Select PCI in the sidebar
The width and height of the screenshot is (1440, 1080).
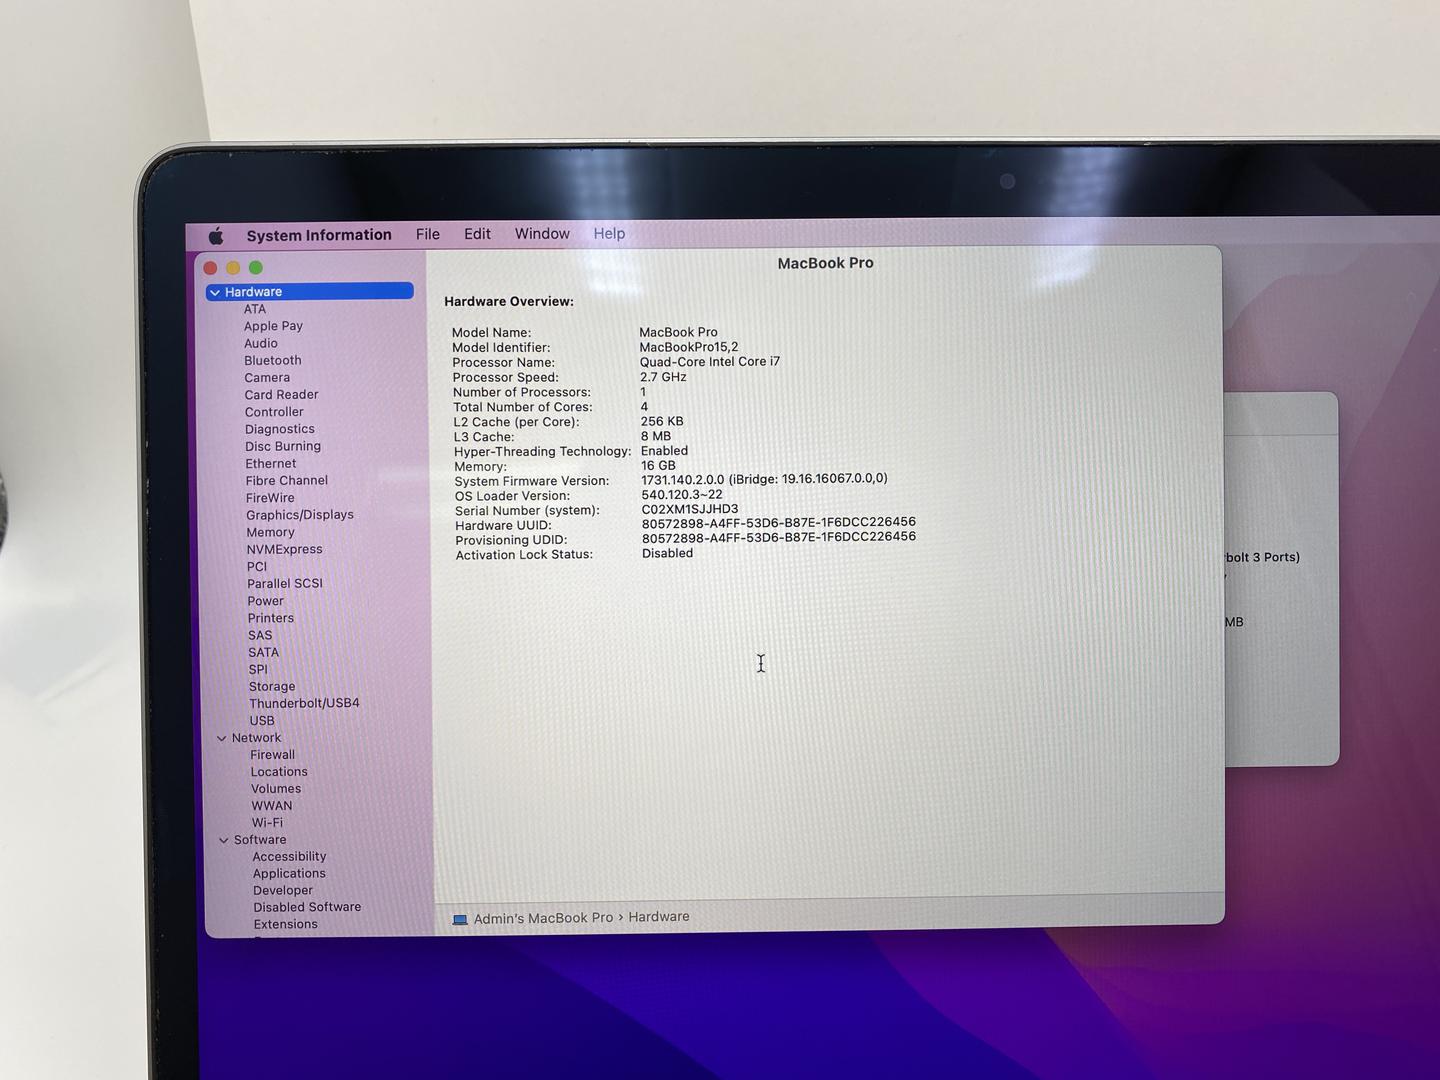tap(257, 567)
